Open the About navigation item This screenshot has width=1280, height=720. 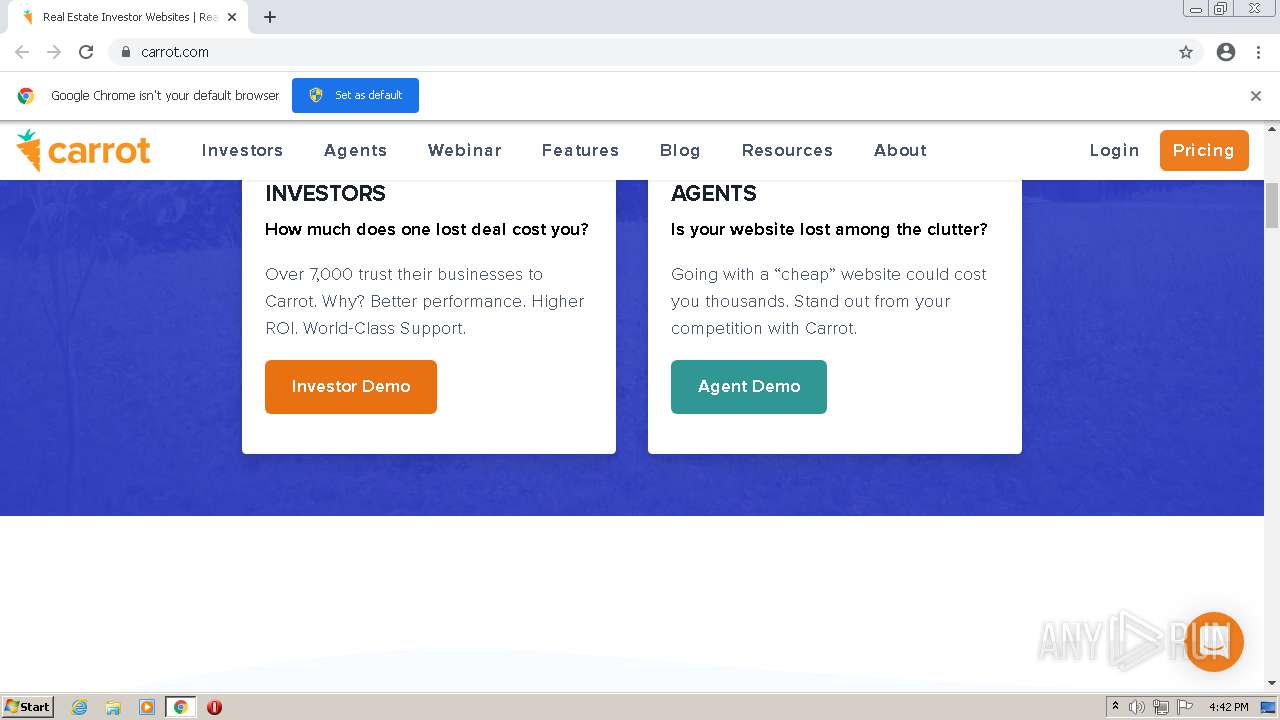coord(900,150)
